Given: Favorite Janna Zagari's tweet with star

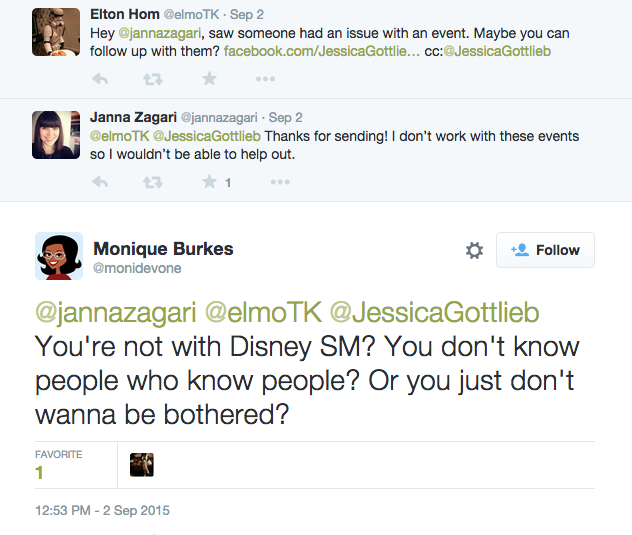Looking at the screenshot, I should tap(209, 182).
